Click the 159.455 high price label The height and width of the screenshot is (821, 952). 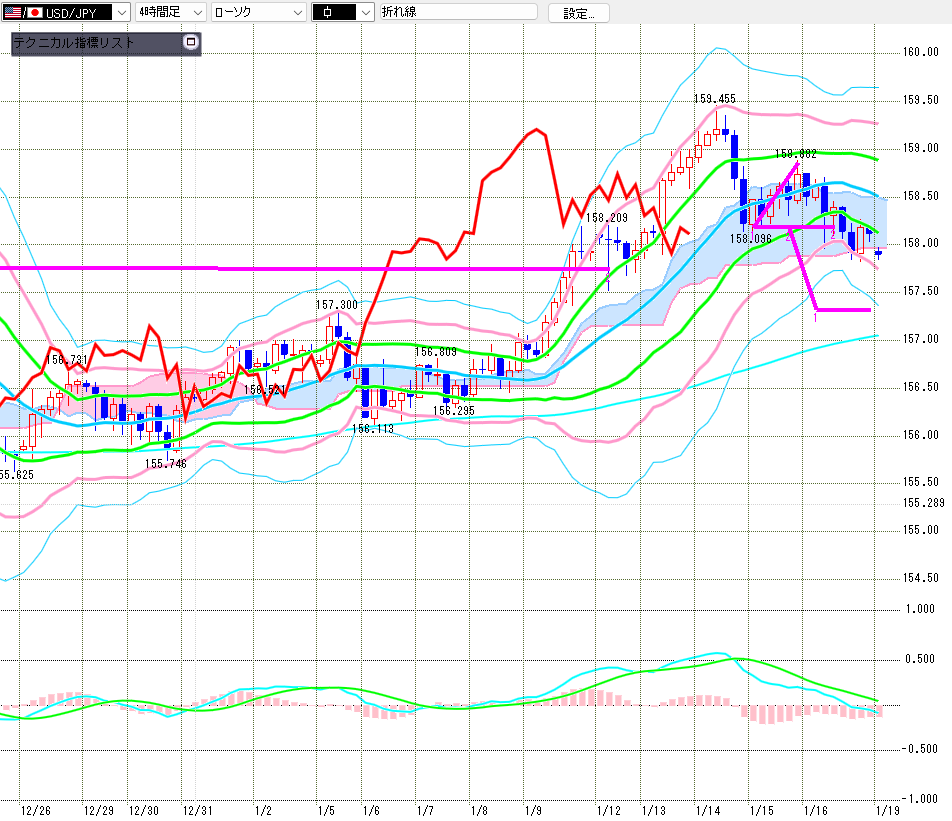[x=715, y=99]
